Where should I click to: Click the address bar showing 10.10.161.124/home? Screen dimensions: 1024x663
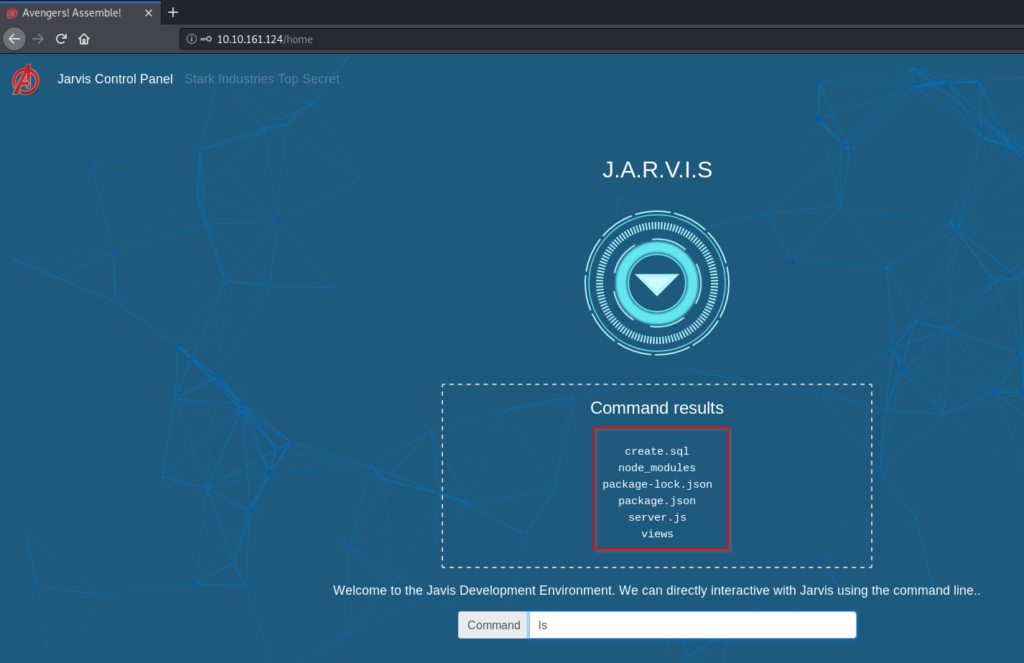[600, 39]
